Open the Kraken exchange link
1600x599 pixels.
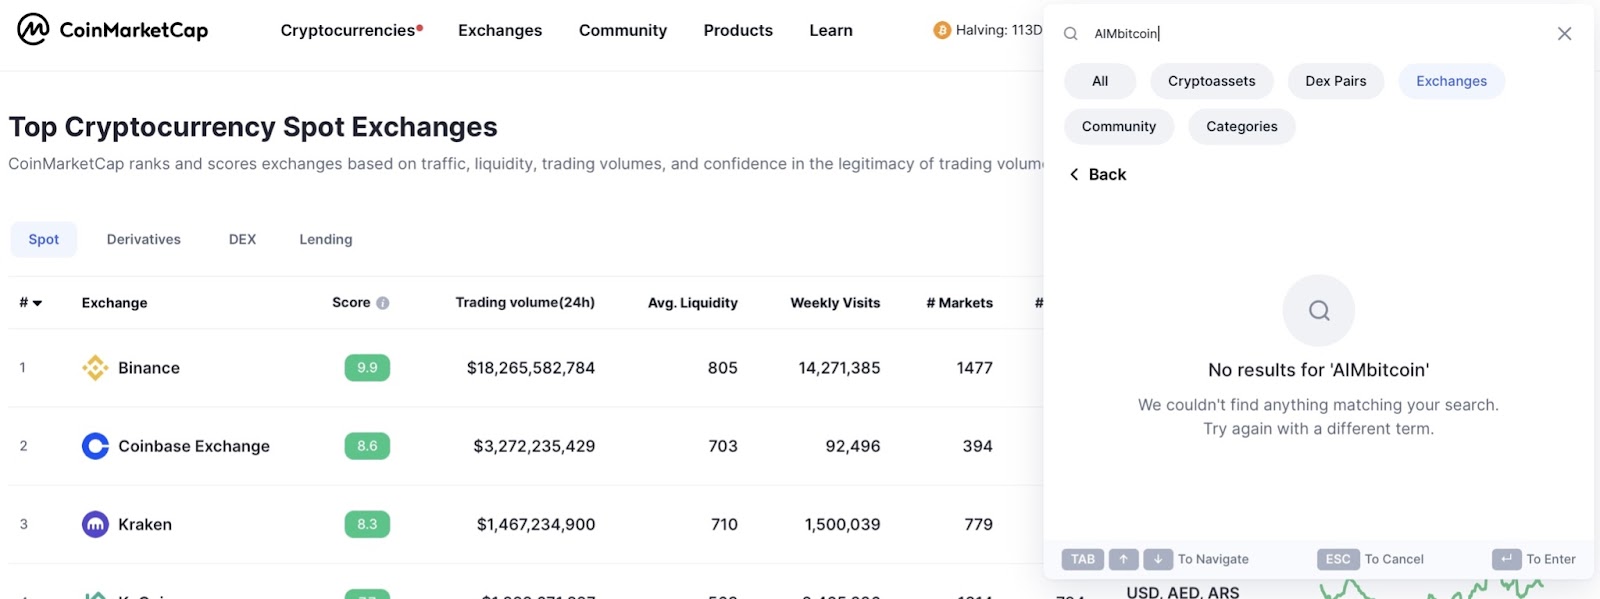[145, 524]
